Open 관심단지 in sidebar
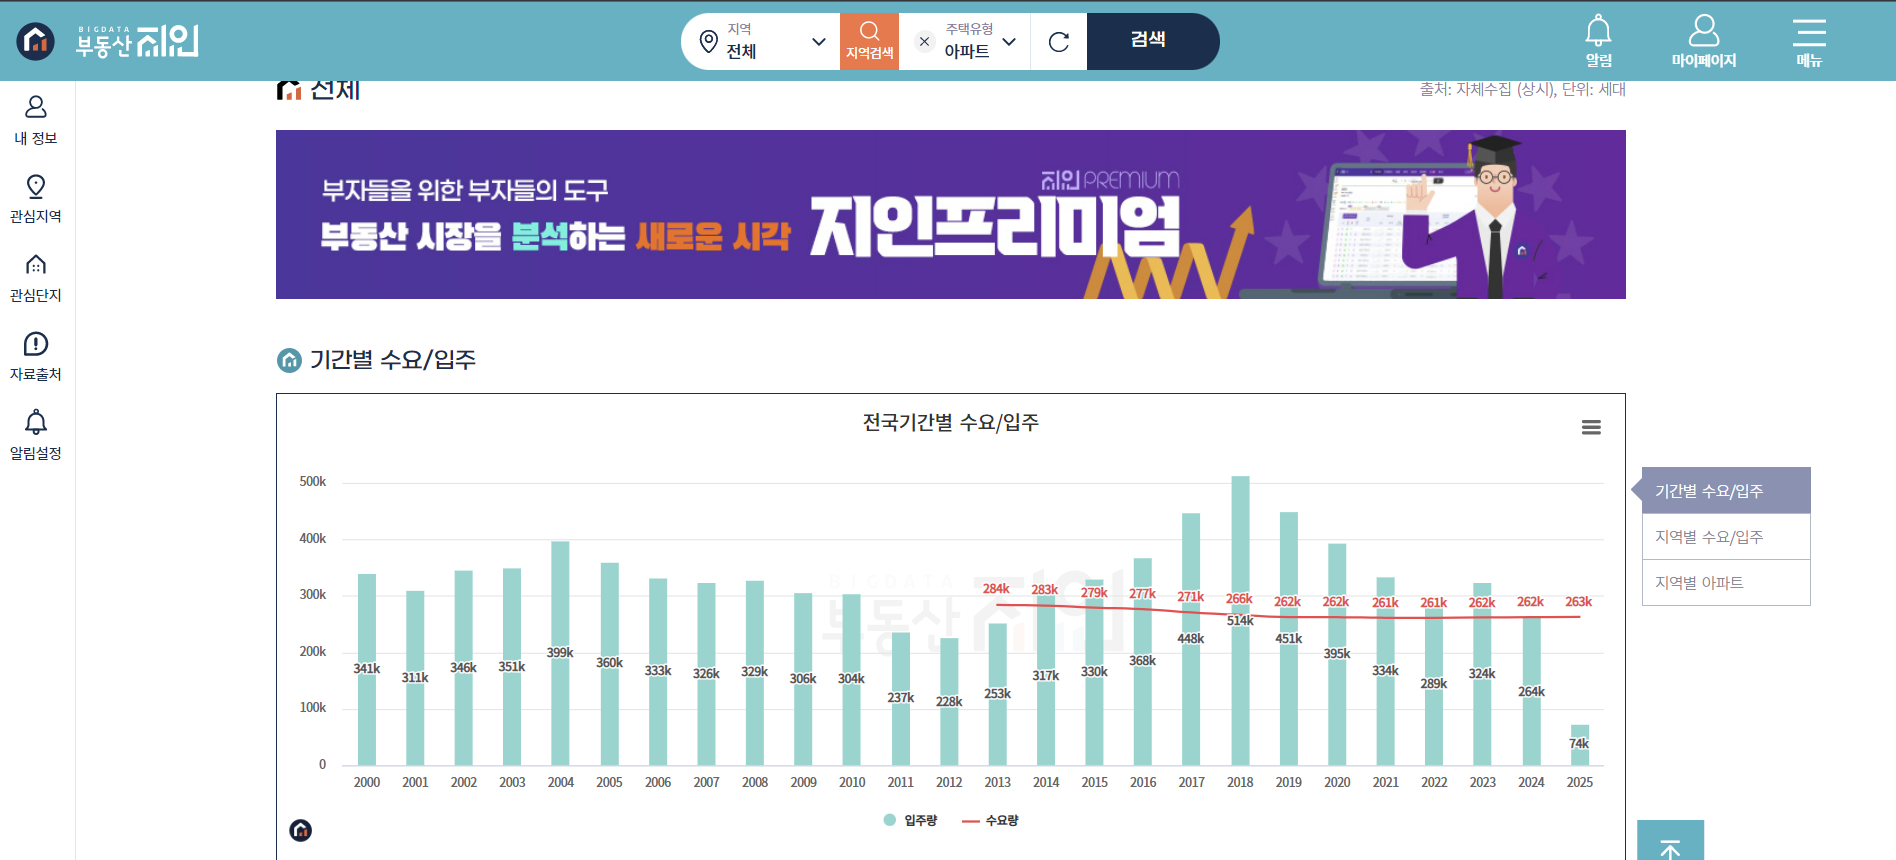The image size is (1896, 860). coord(36,278)
